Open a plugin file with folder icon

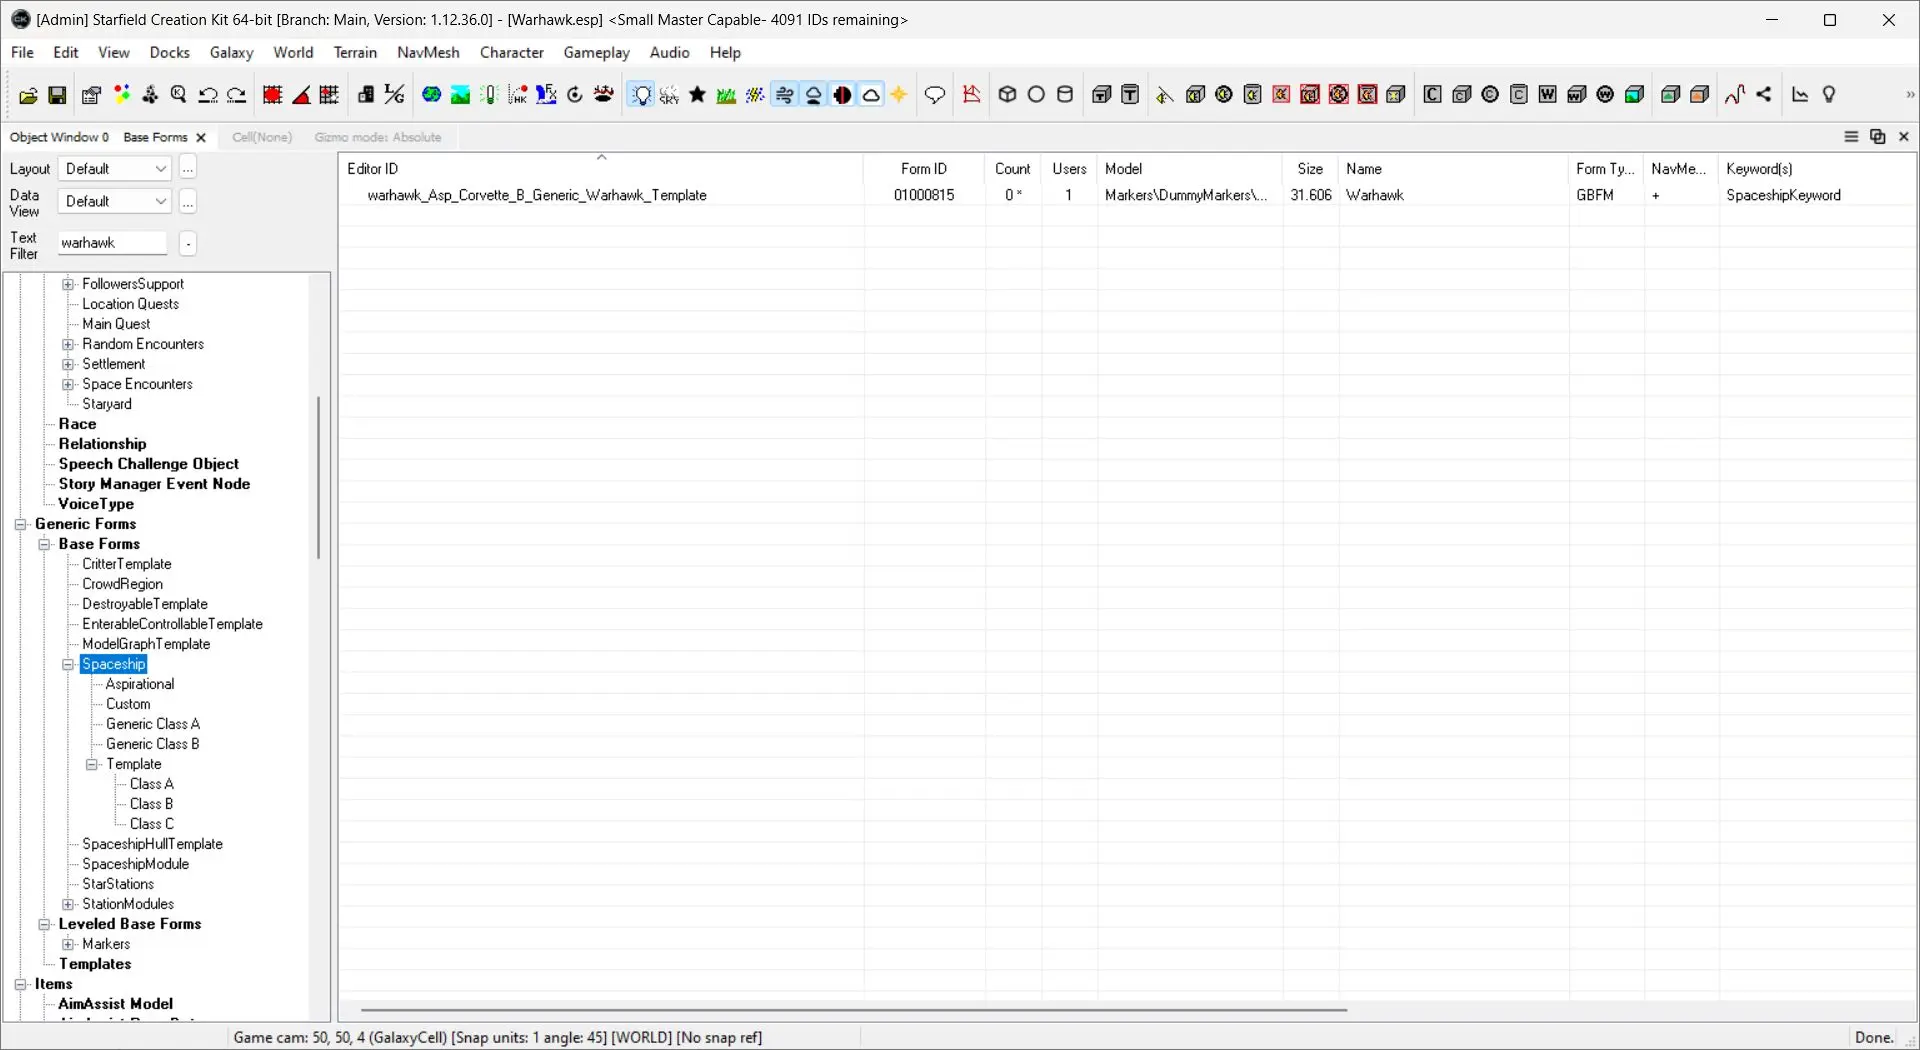click(x=28, y=95)
